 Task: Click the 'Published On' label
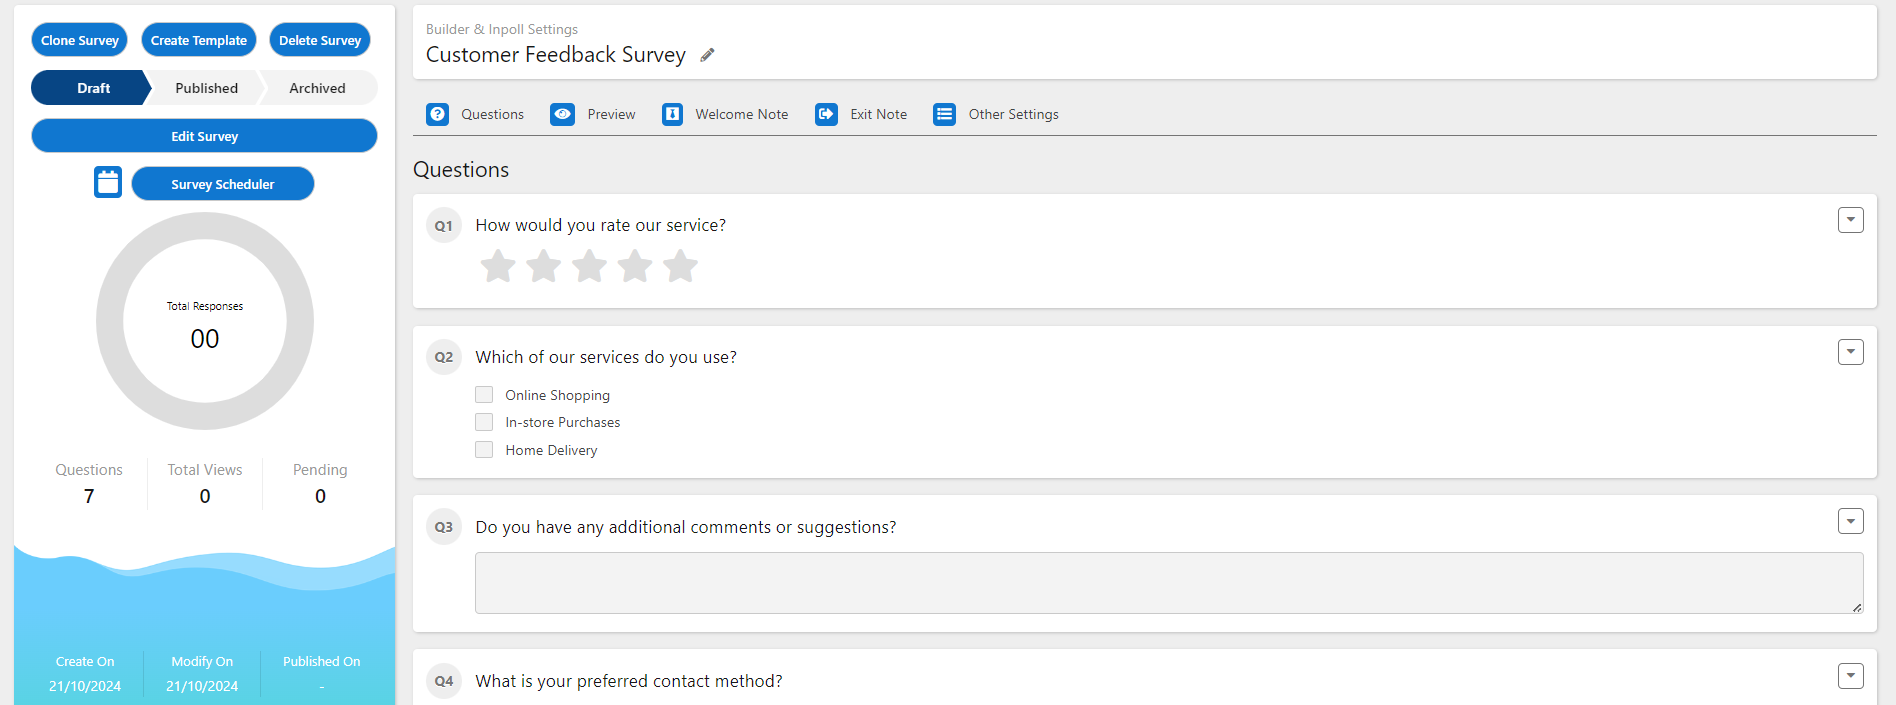click(x=322, y=661)
